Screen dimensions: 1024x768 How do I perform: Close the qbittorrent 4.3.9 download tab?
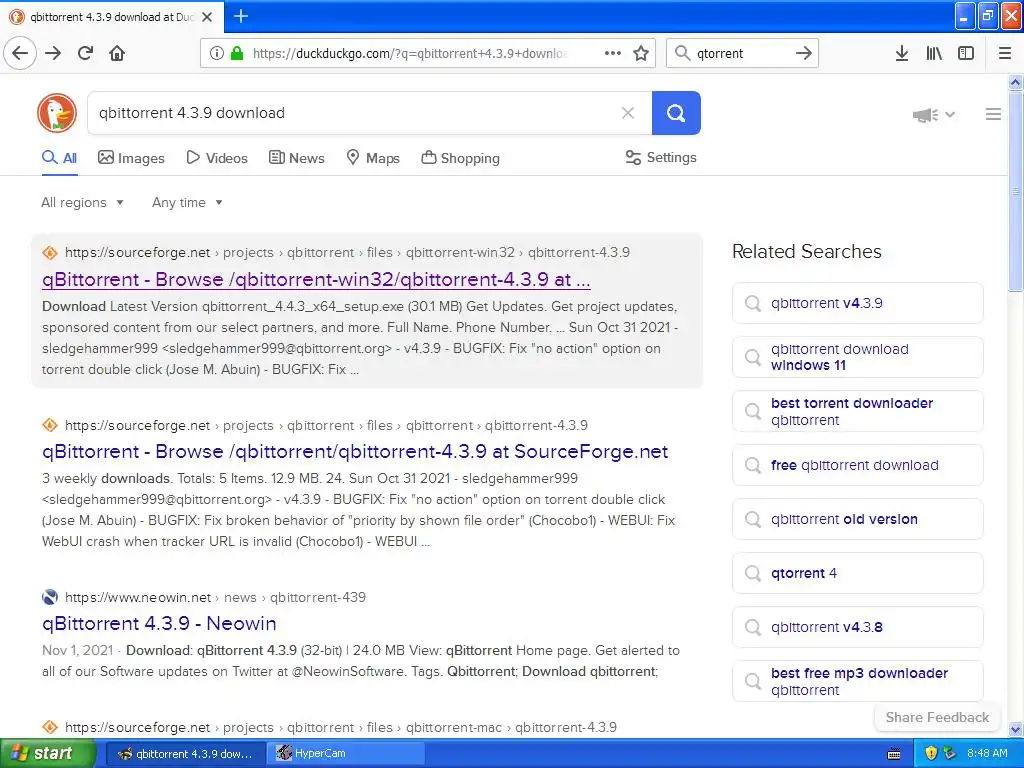point(207,17)
